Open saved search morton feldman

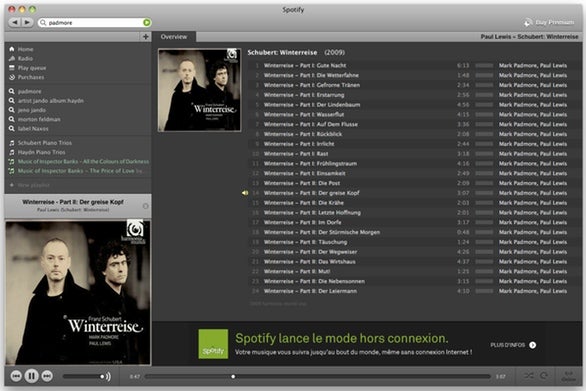tap(39, 120)
